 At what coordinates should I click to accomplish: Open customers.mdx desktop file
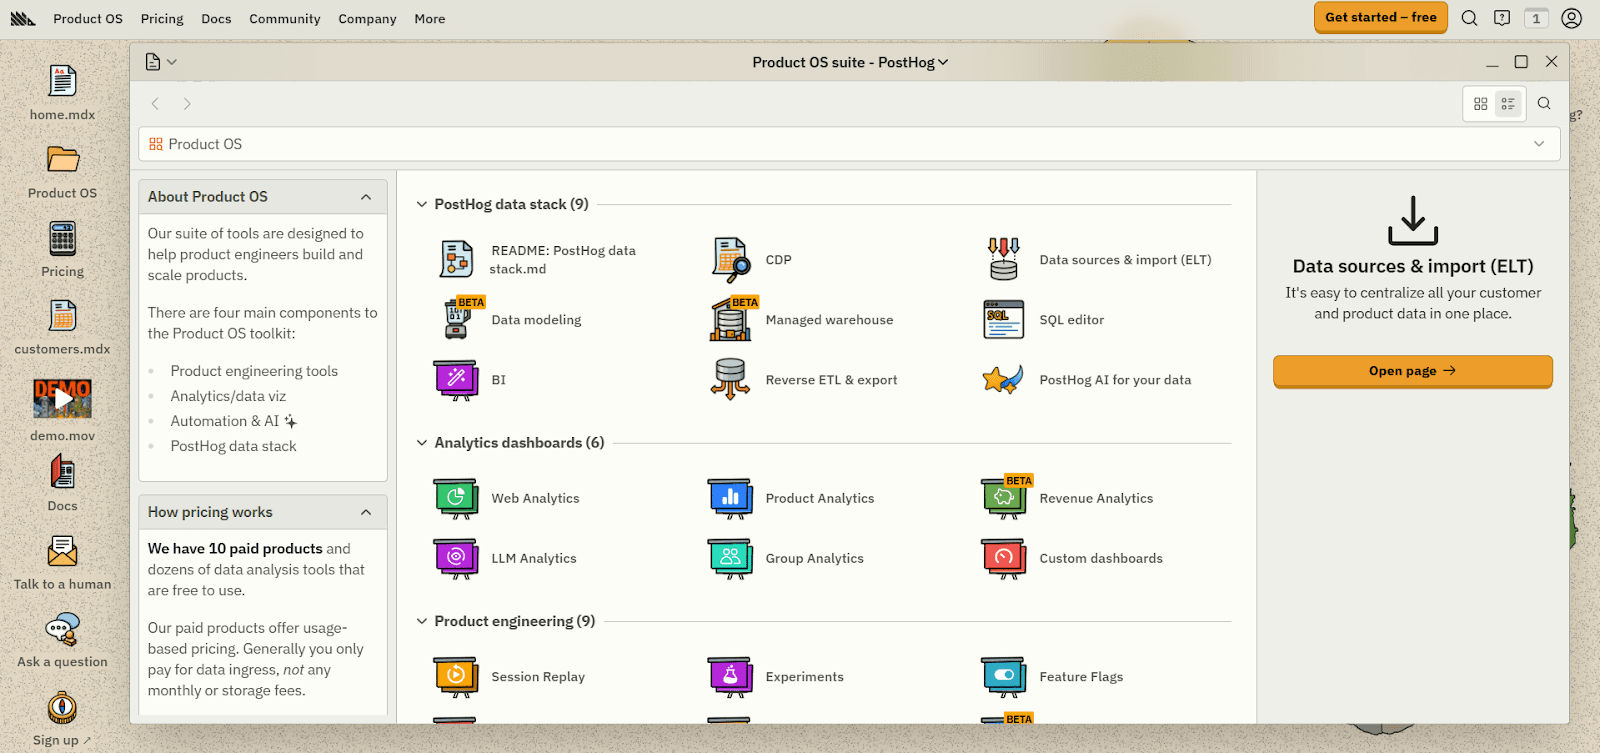[x=62, y=317]
